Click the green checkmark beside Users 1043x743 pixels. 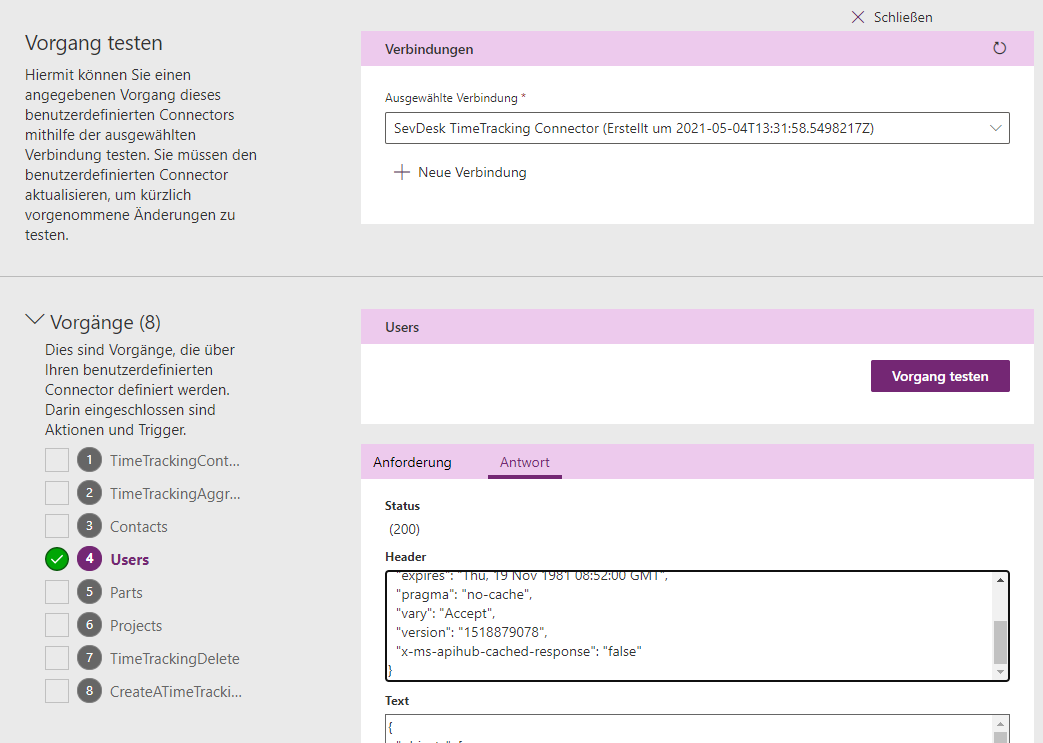[57, 559]
